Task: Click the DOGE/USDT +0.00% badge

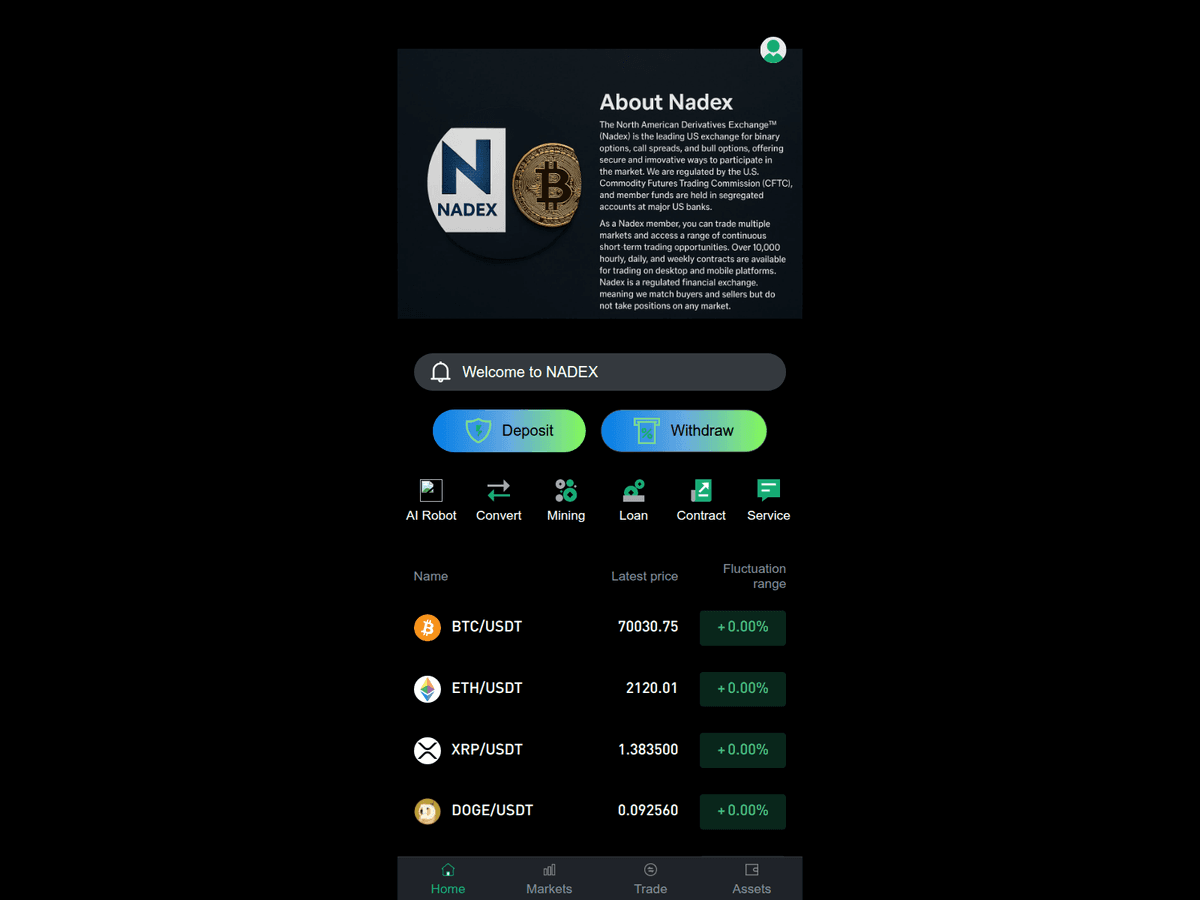Action: [x=743, y=811]
